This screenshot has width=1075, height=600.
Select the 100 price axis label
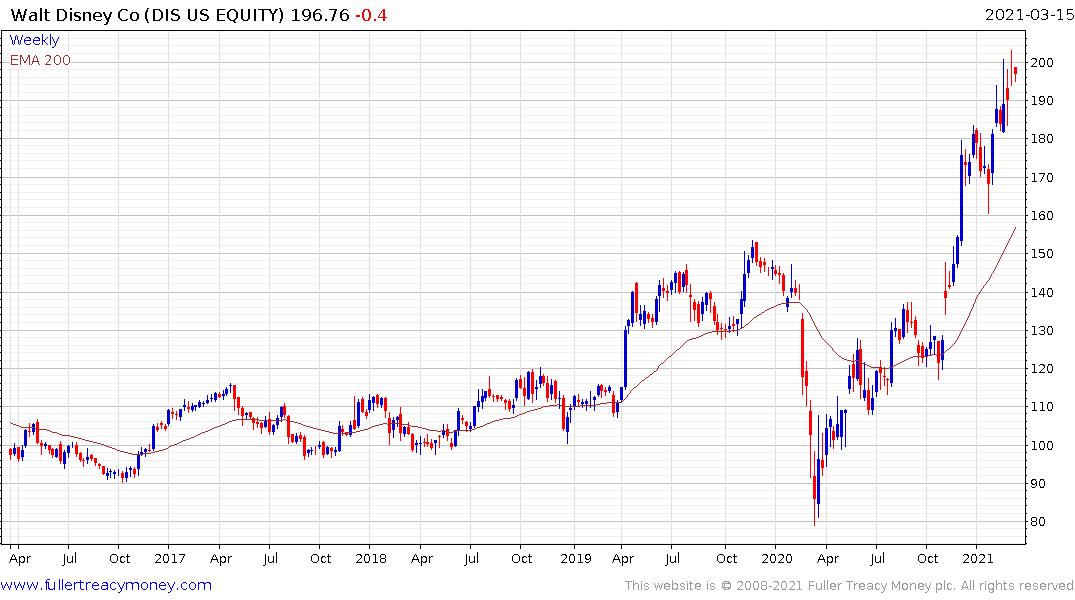1042,446
